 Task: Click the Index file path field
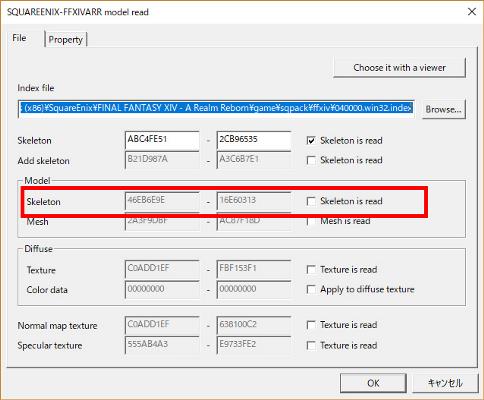pos(216,108)
